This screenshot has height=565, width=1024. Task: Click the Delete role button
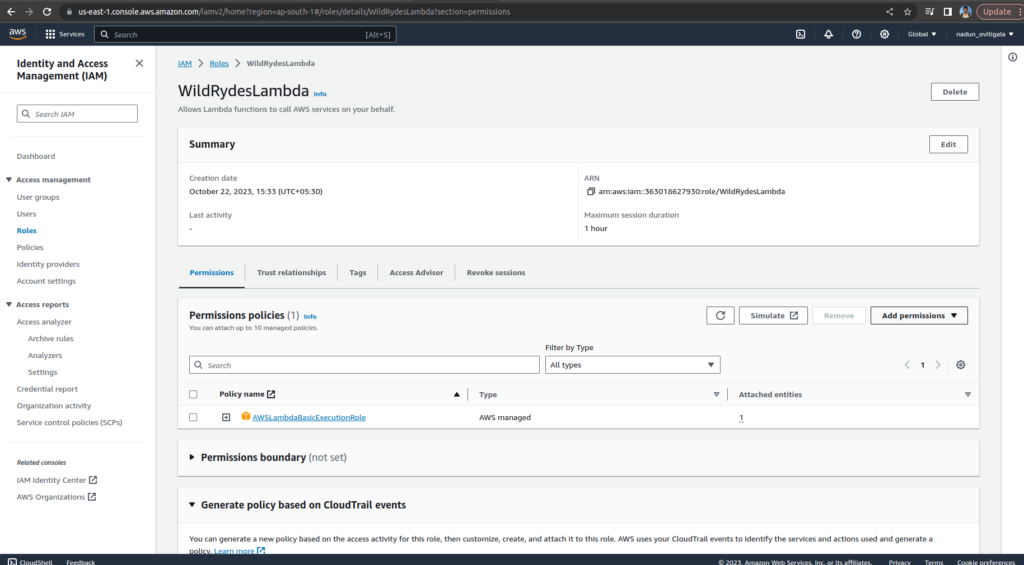click(955, 92)
